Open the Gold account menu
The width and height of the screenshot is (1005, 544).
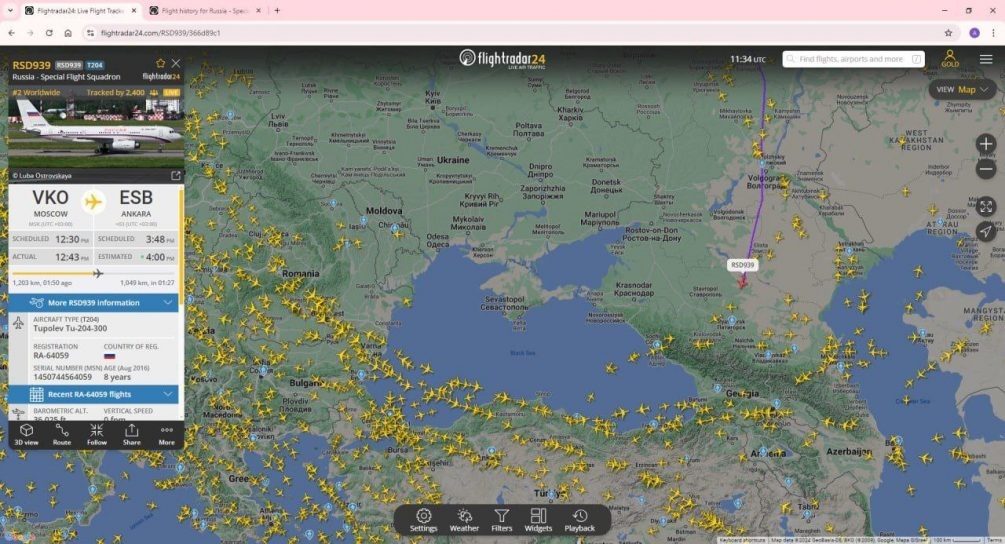[950, 59]
